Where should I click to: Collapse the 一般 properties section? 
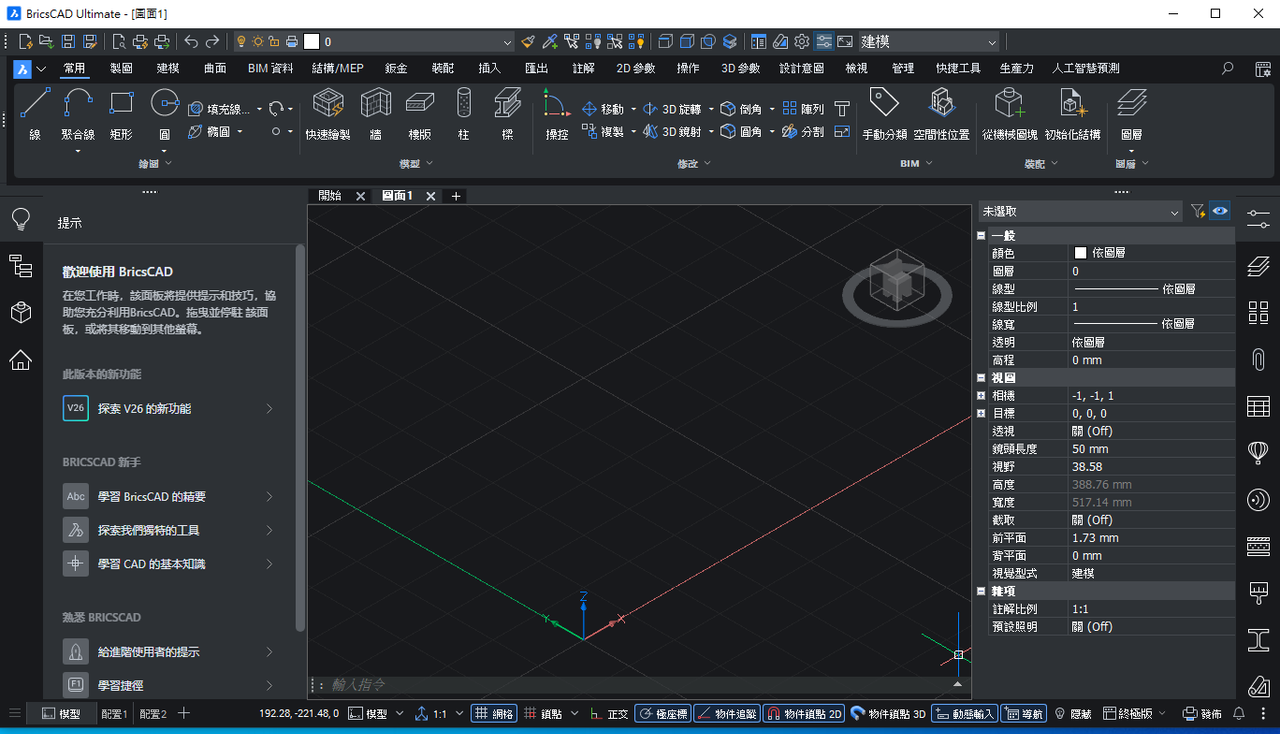982,235
